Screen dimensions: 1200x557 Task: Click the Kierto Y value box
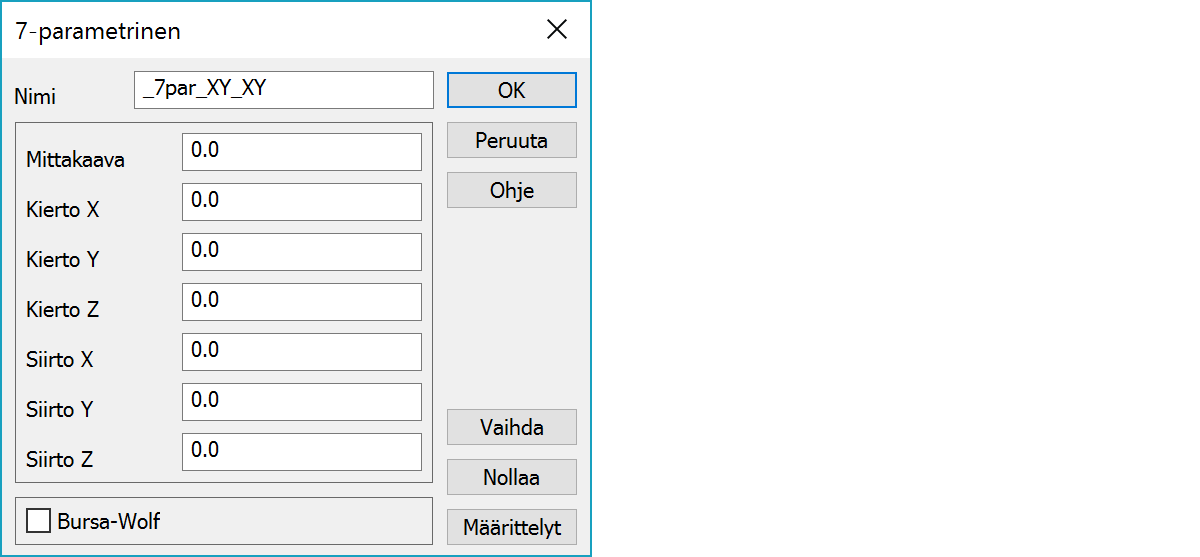pos(301,252)
